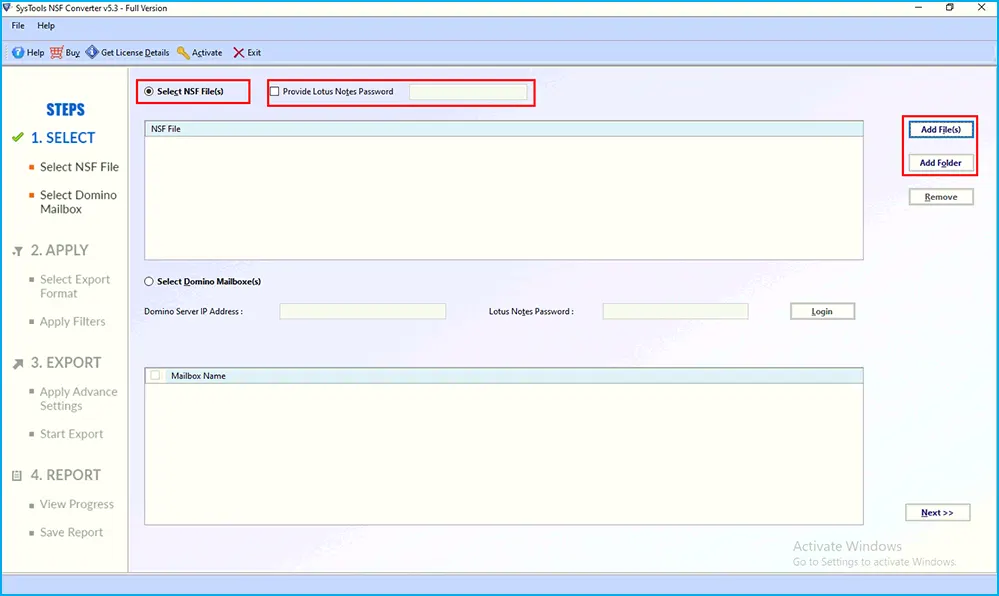Click the green checkmark beside 1. SELECT

[x=18, y=137]
